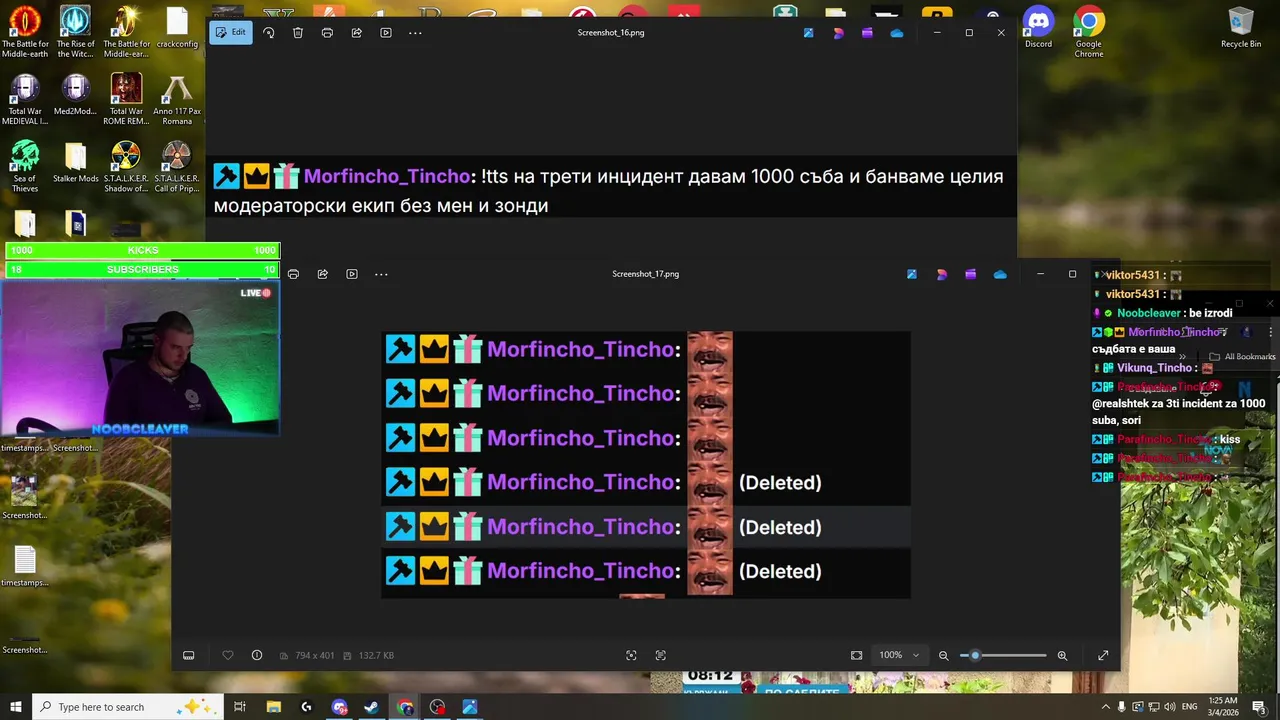Viewport: 1280px width, 720px height.
Task: Switch to Chrome on the taskbar
Action: point(405,707)
